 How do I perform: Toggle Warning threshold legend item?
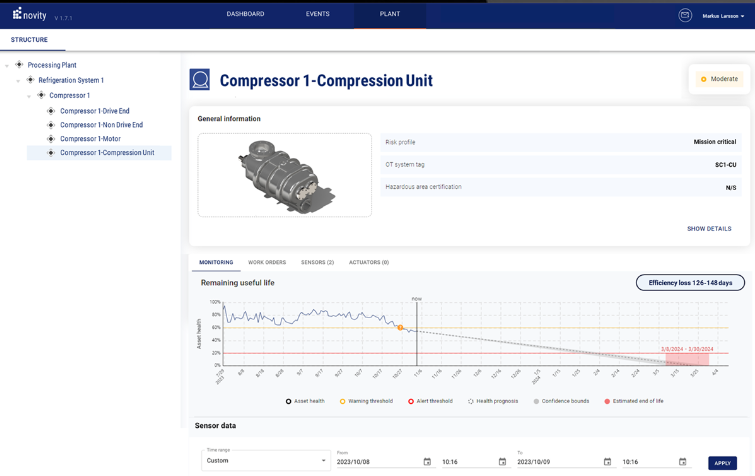tap(366, 401)
